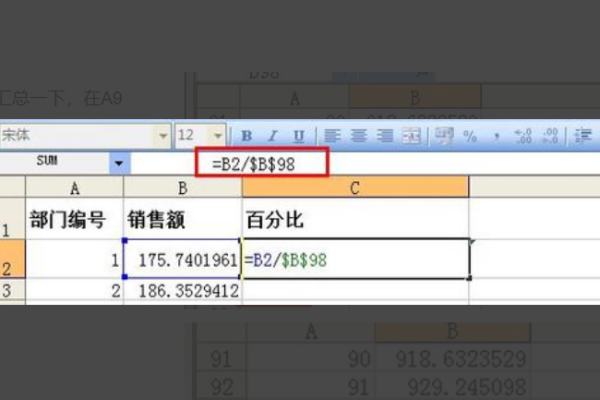600x400 pixels.
Task: Expand the SUM name box dropdown
Action: pyautogui.click(x=119, y=163)
